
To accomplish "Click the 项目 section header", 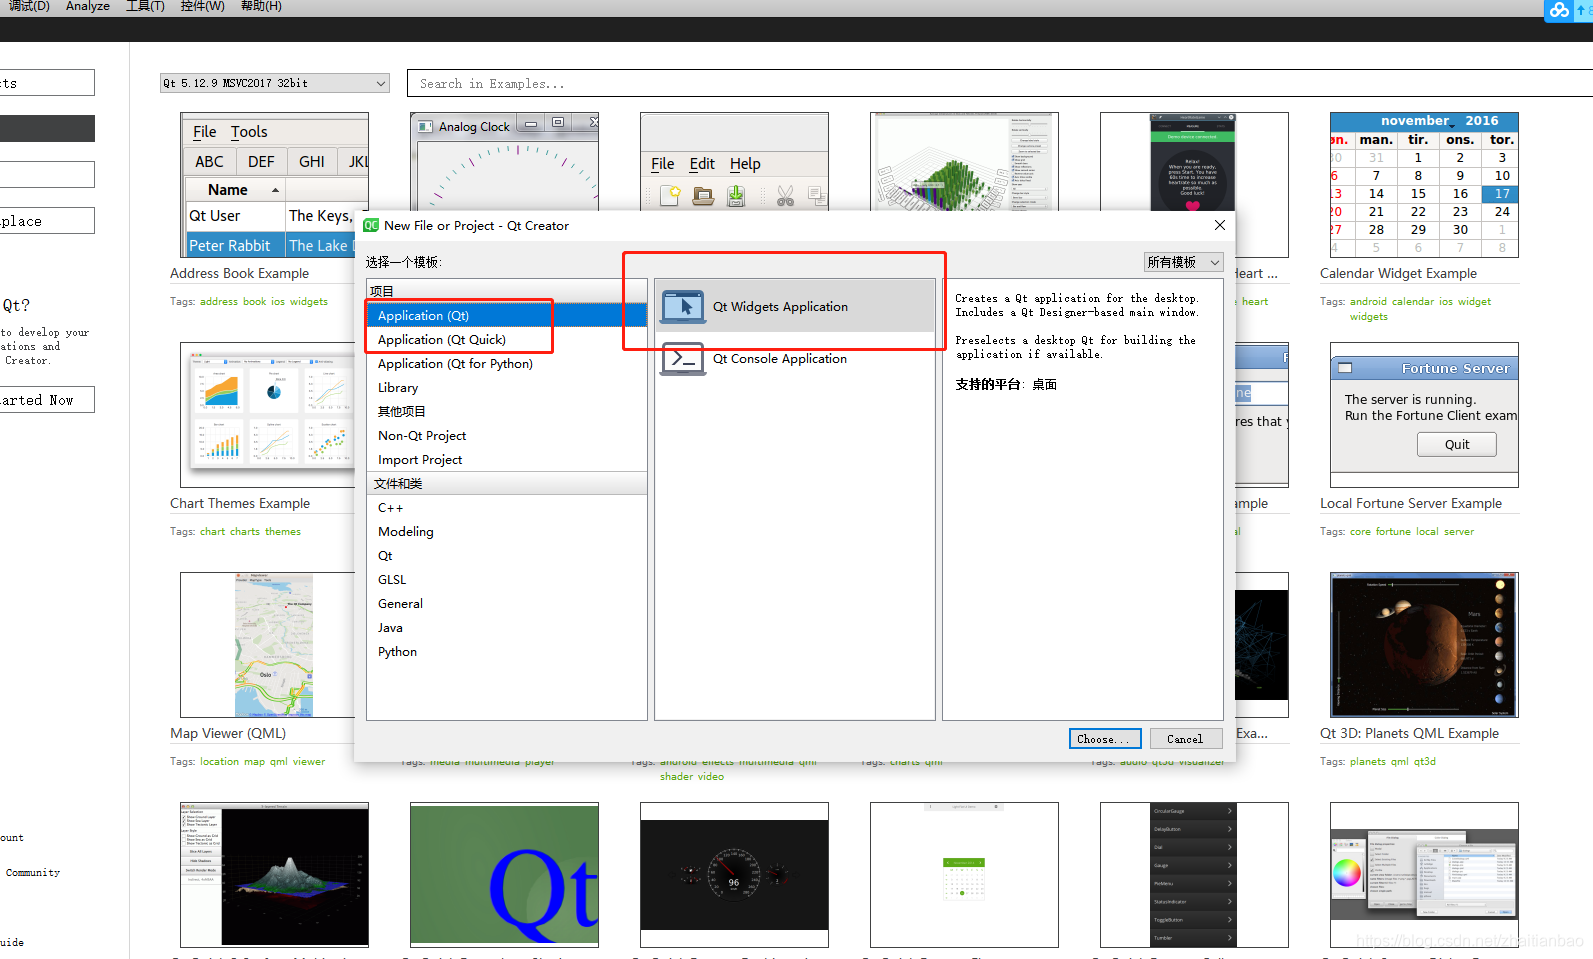I will tap(507, 291).
